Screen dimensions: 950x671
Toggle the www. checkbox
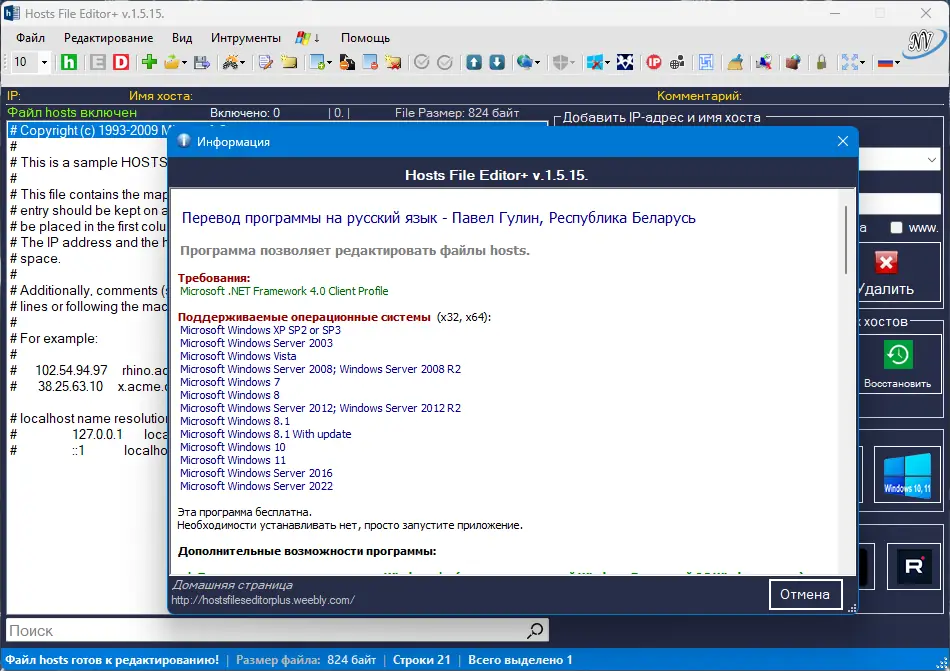pos(896,228)
